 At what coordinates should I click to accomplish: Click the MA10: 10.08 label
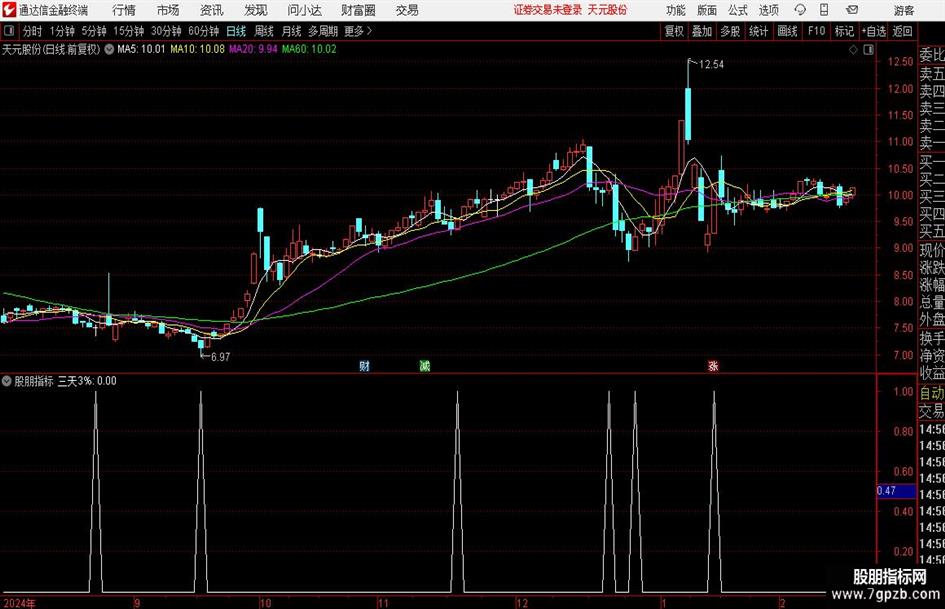click(x=198, y=49)
